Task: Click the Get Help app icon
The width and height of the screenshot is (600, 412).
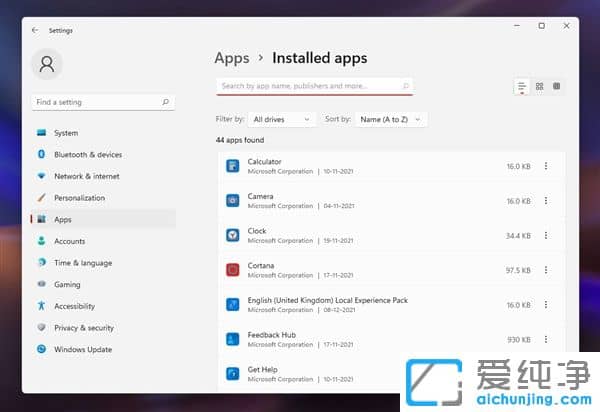Action: point(233,373)
